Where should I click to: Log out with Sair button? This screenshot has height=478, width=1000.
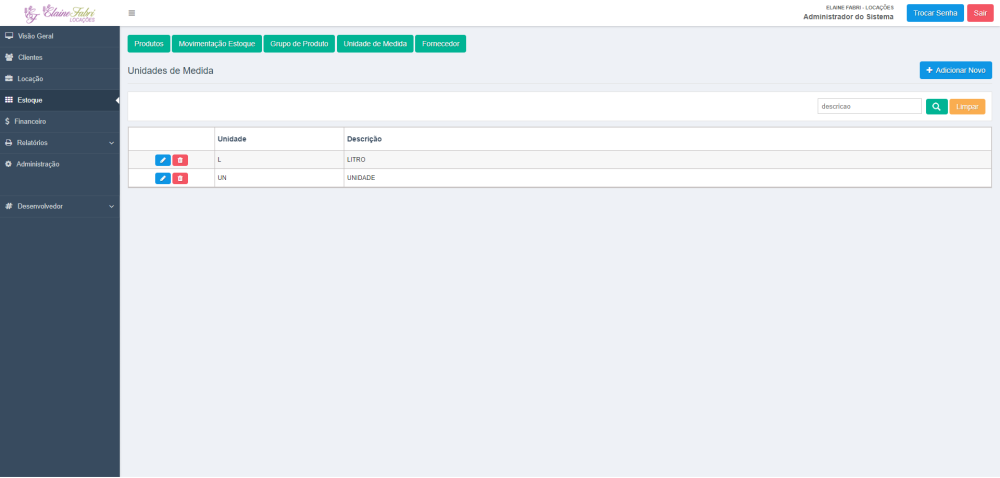tap(980, 13)
